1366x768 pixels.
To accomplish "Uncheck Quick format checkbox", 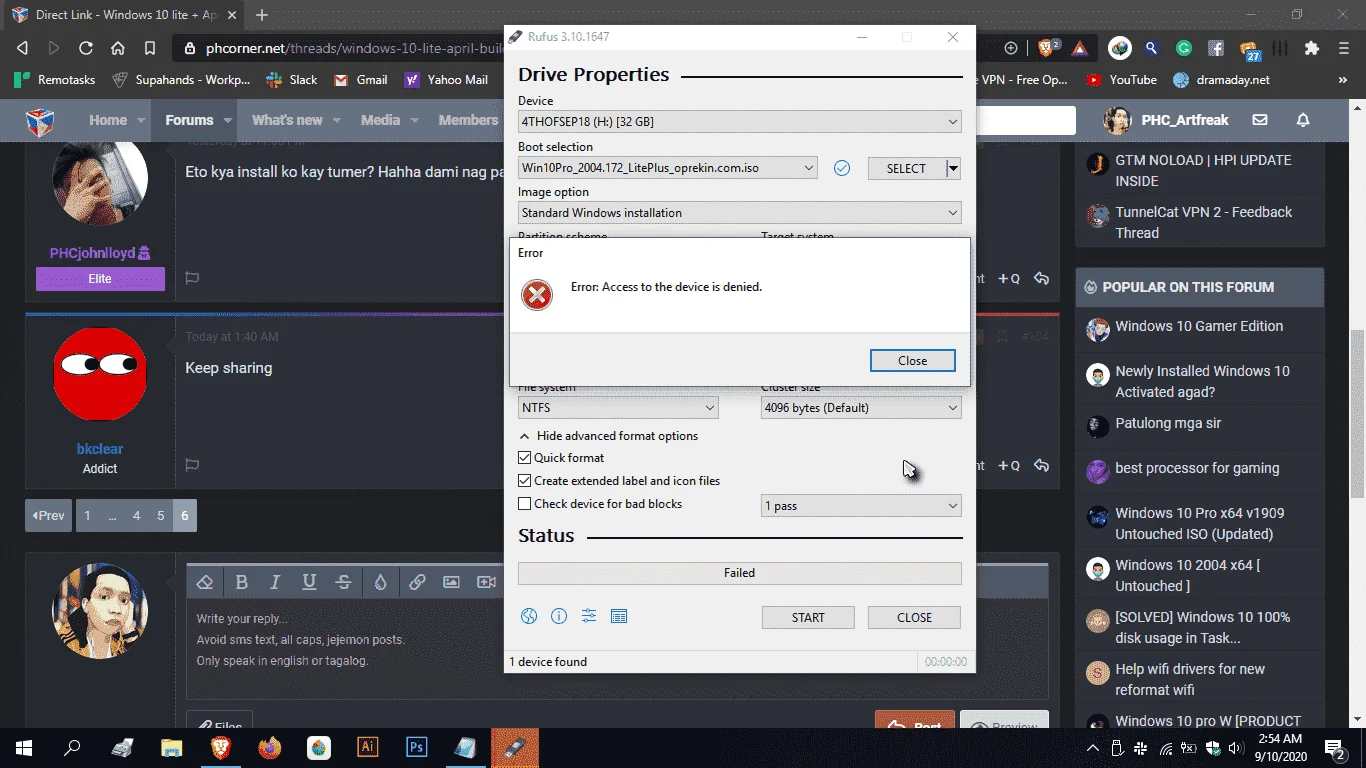I will [x=524, y=458].
